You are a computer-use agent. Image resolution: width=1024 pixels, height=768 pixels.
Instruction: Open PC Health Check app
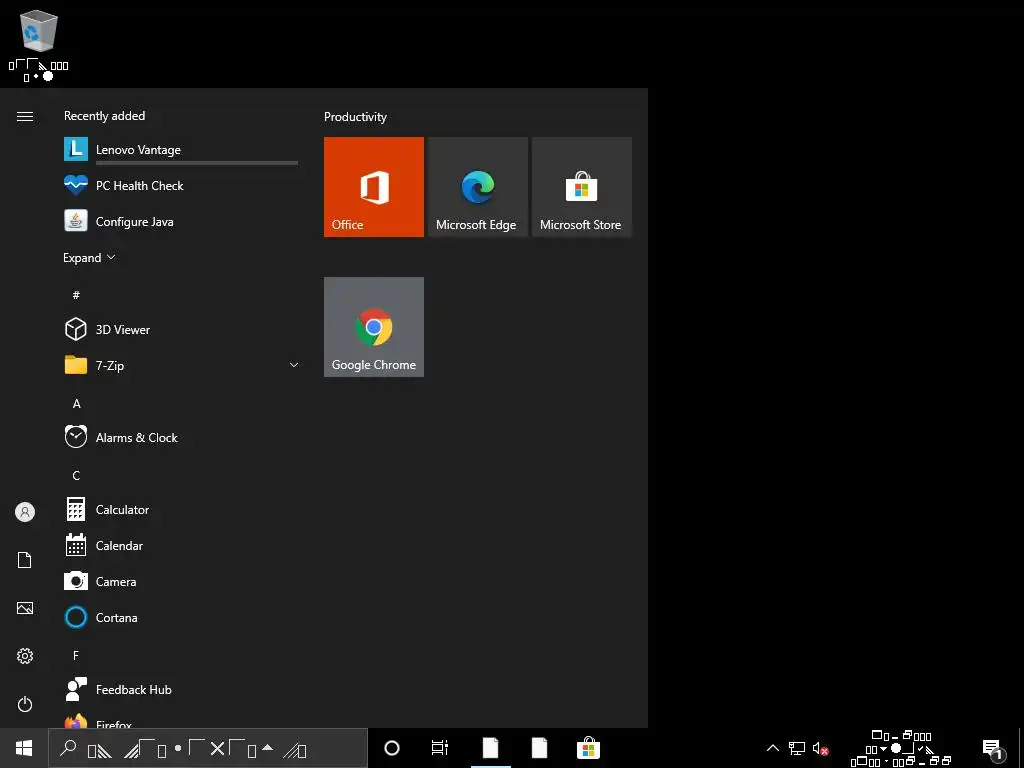pyautogui.click(x=181, y=185)
